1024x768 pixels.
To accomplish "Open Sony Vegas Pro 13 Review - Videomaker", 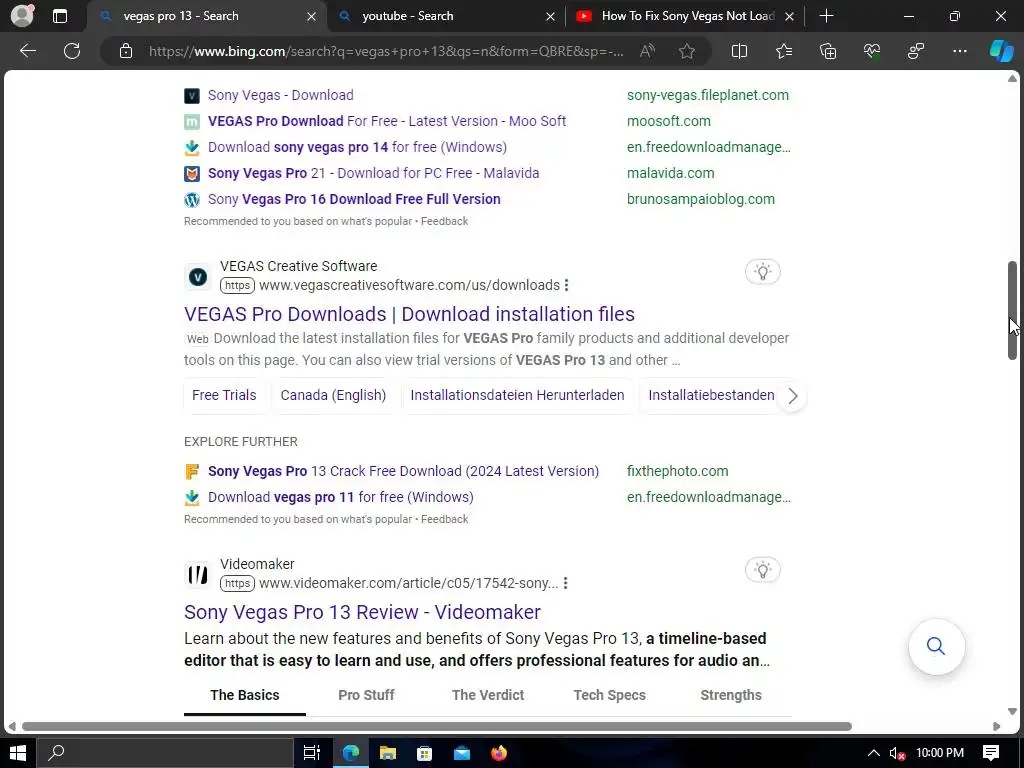I will (x=362, y=612).
